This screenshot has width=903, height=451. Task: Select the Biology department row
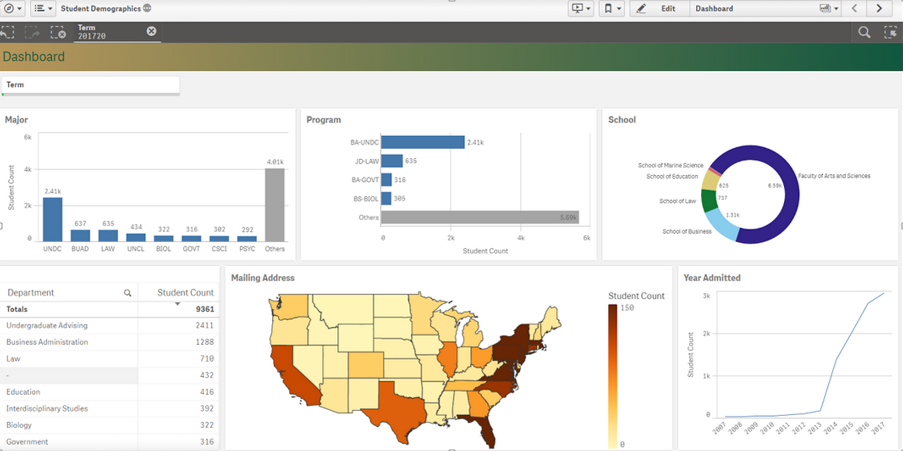point(109,425)
